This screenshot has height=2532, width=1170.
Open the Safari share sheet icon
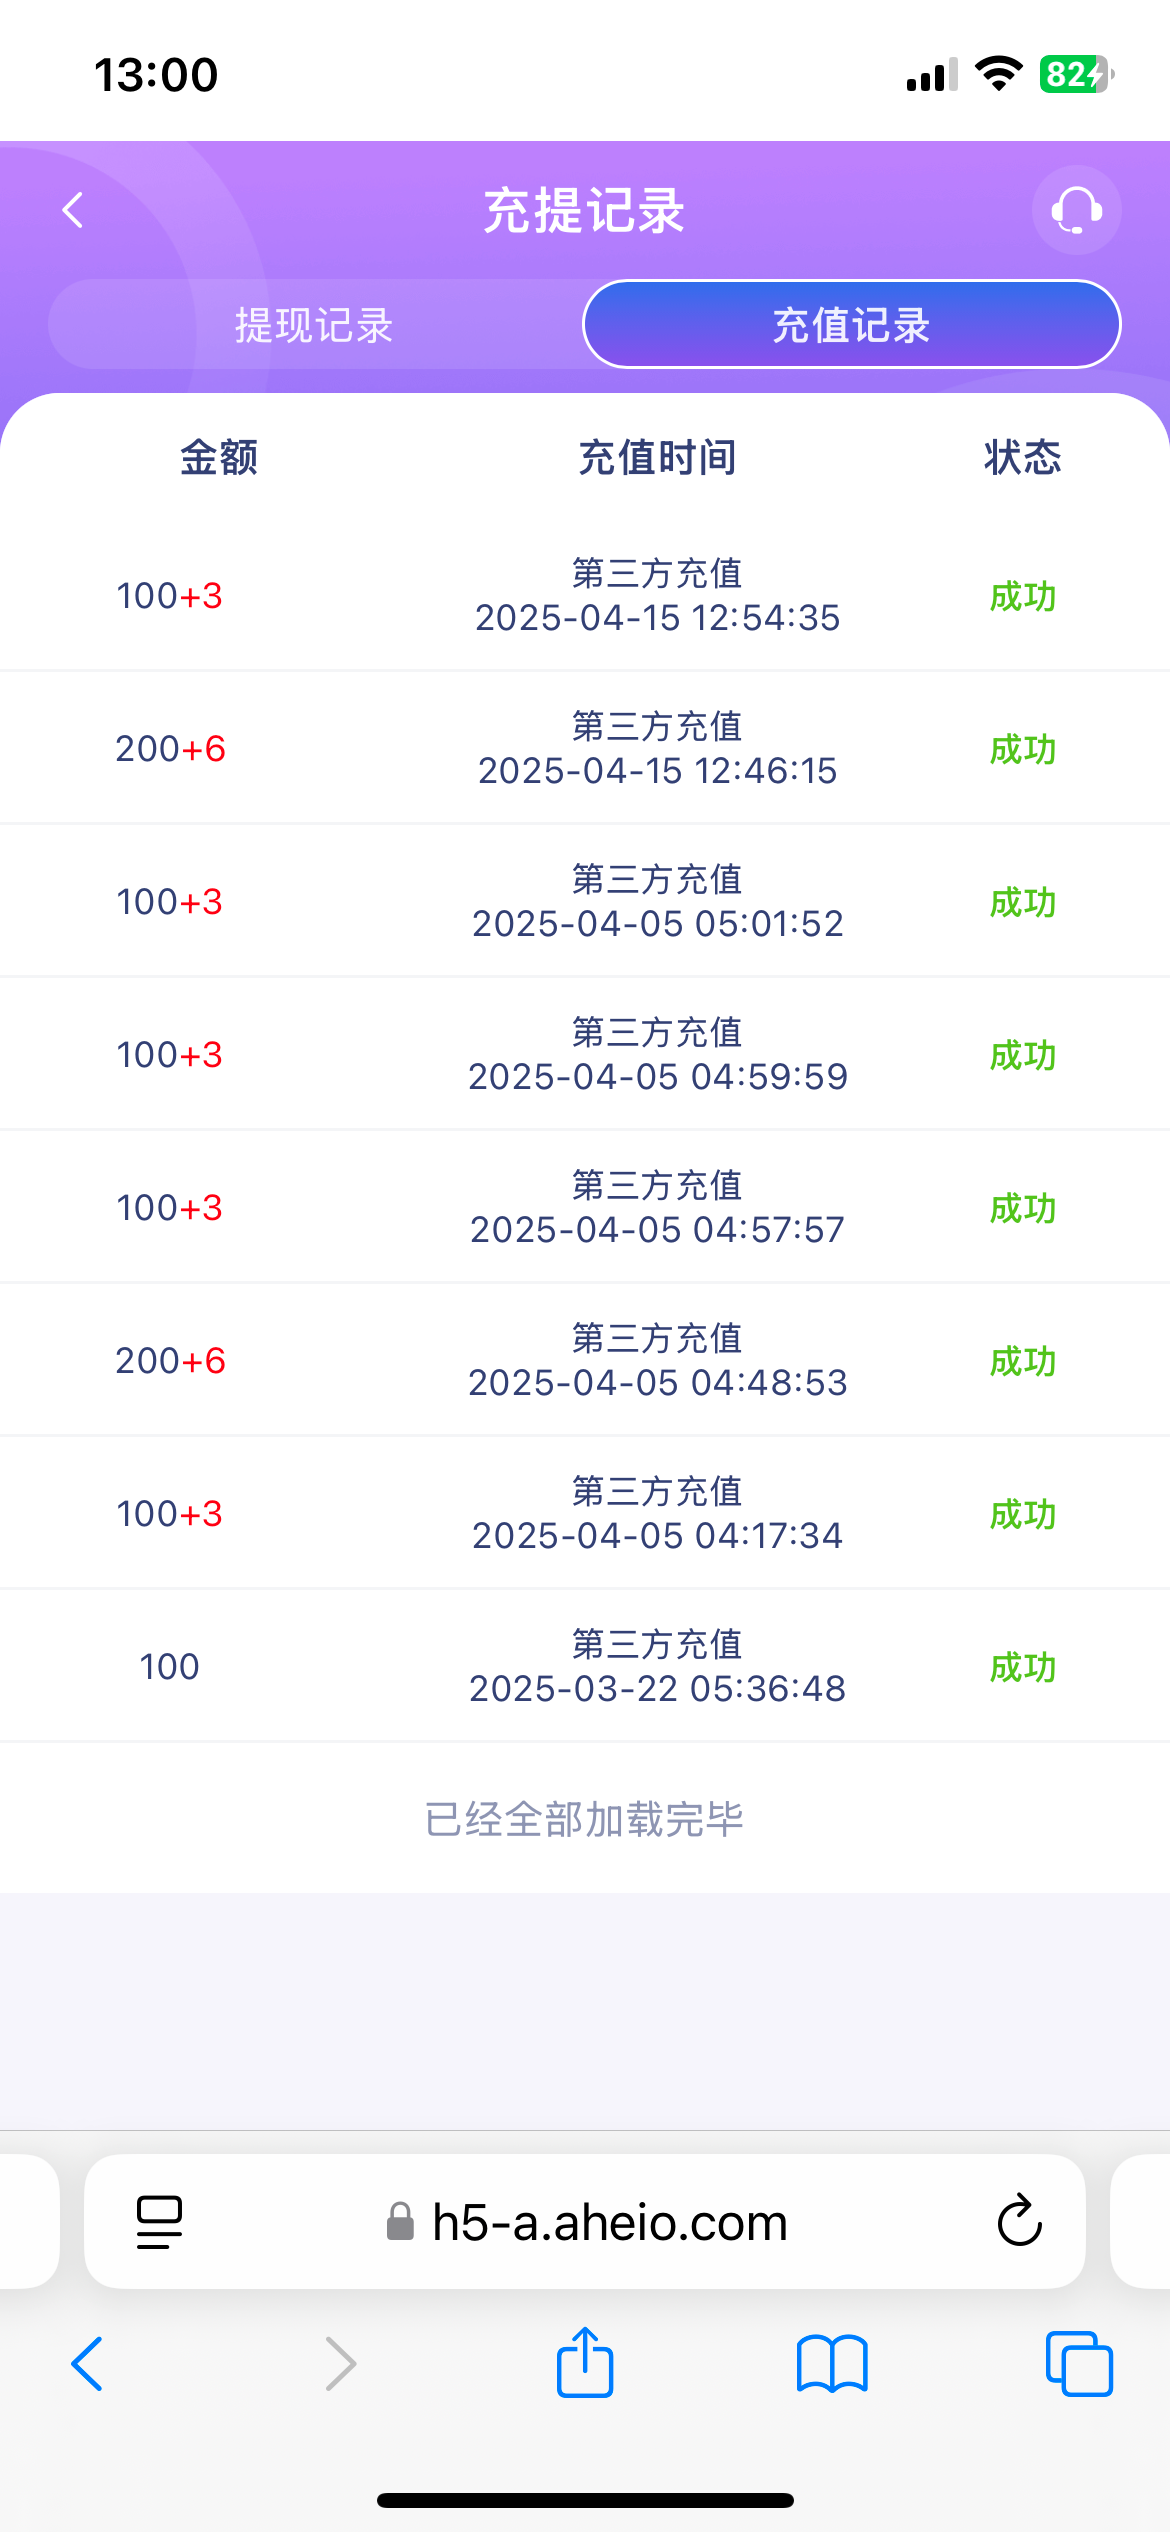(585, 2364)
